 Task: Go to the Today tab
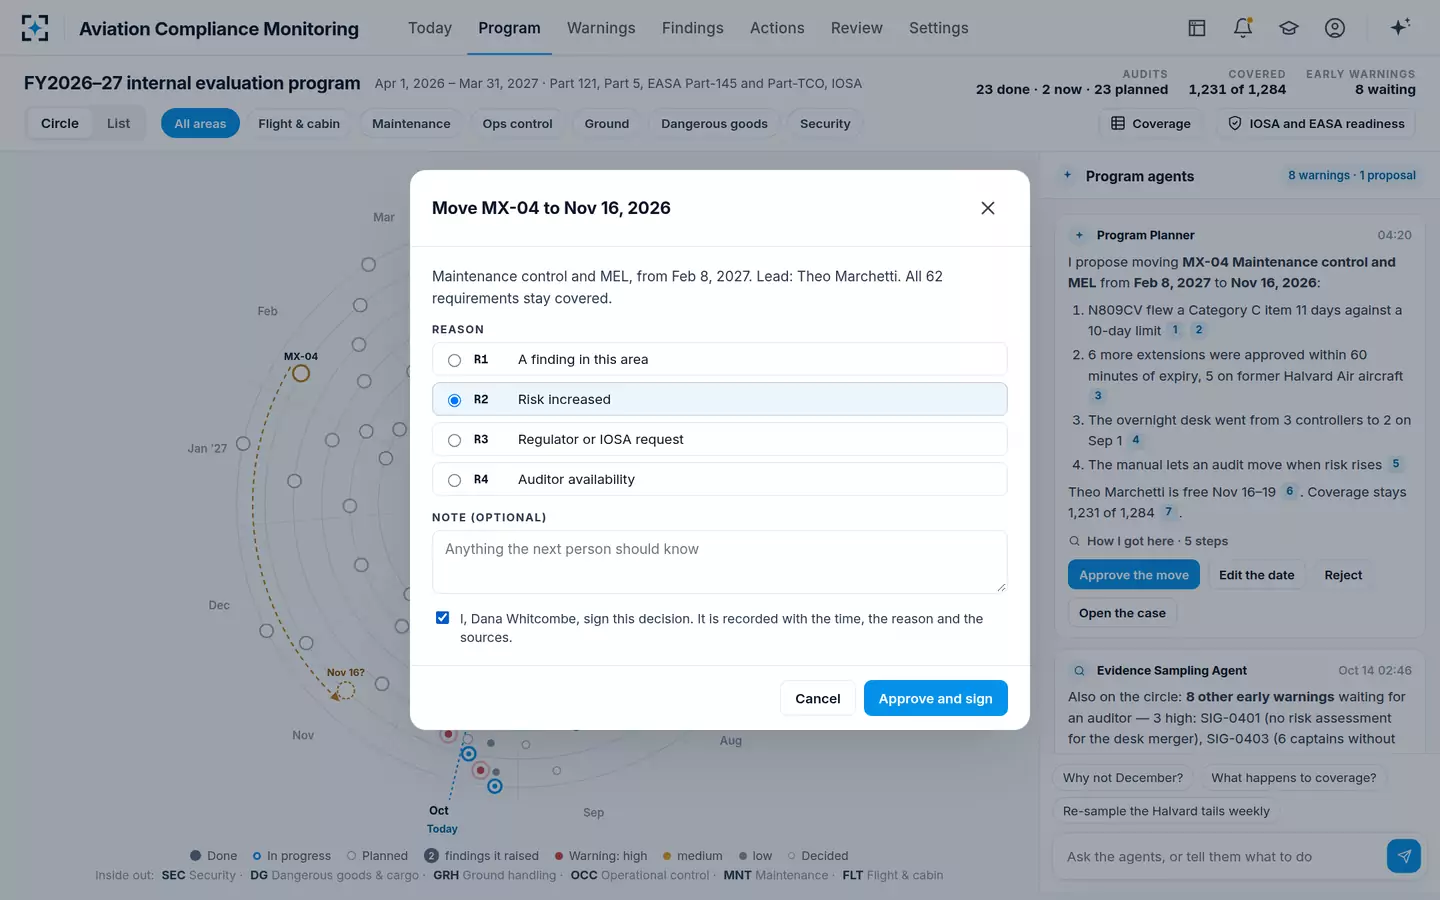pyautogui.click(x=430, y=28)
